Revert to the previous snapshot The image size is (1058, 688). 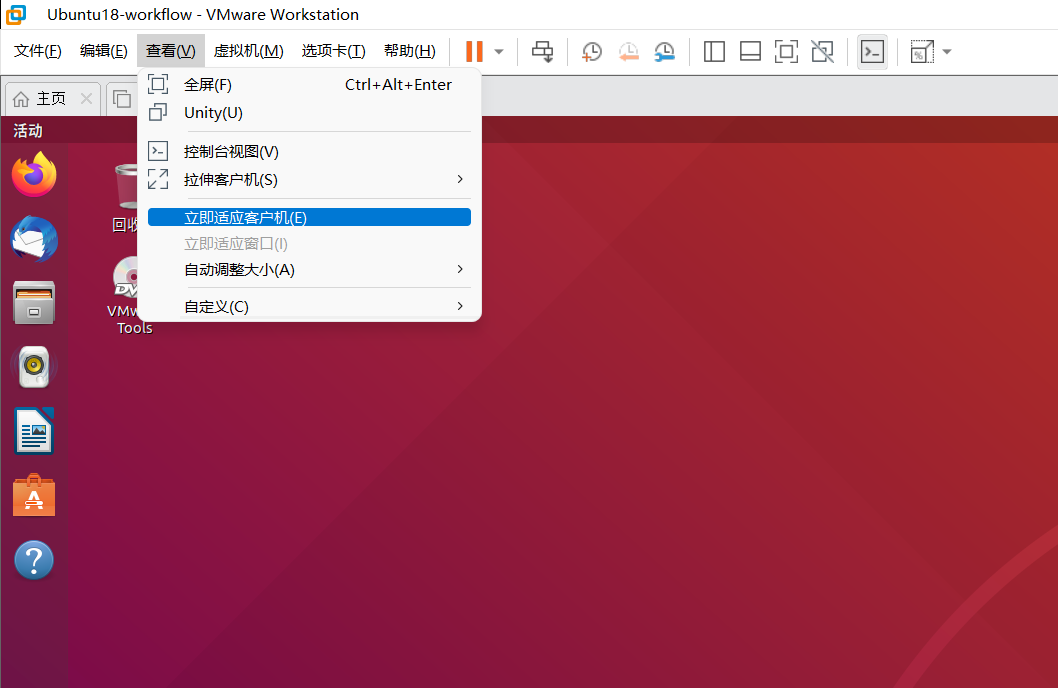pos(628,51)
